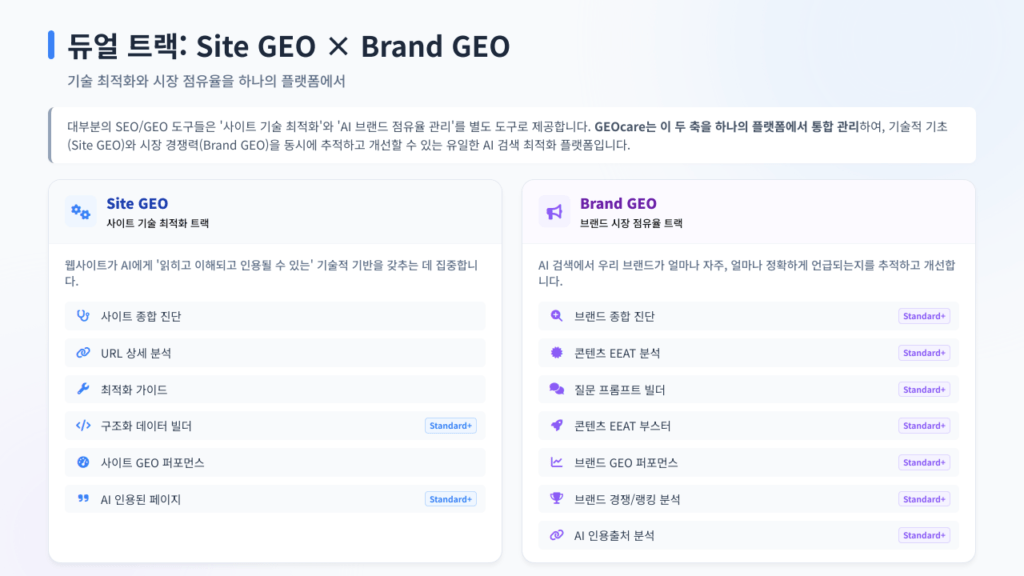Click the Standard+ badge on AI 인용출처 분석
1024x576 pixels.
click(923, 535)
